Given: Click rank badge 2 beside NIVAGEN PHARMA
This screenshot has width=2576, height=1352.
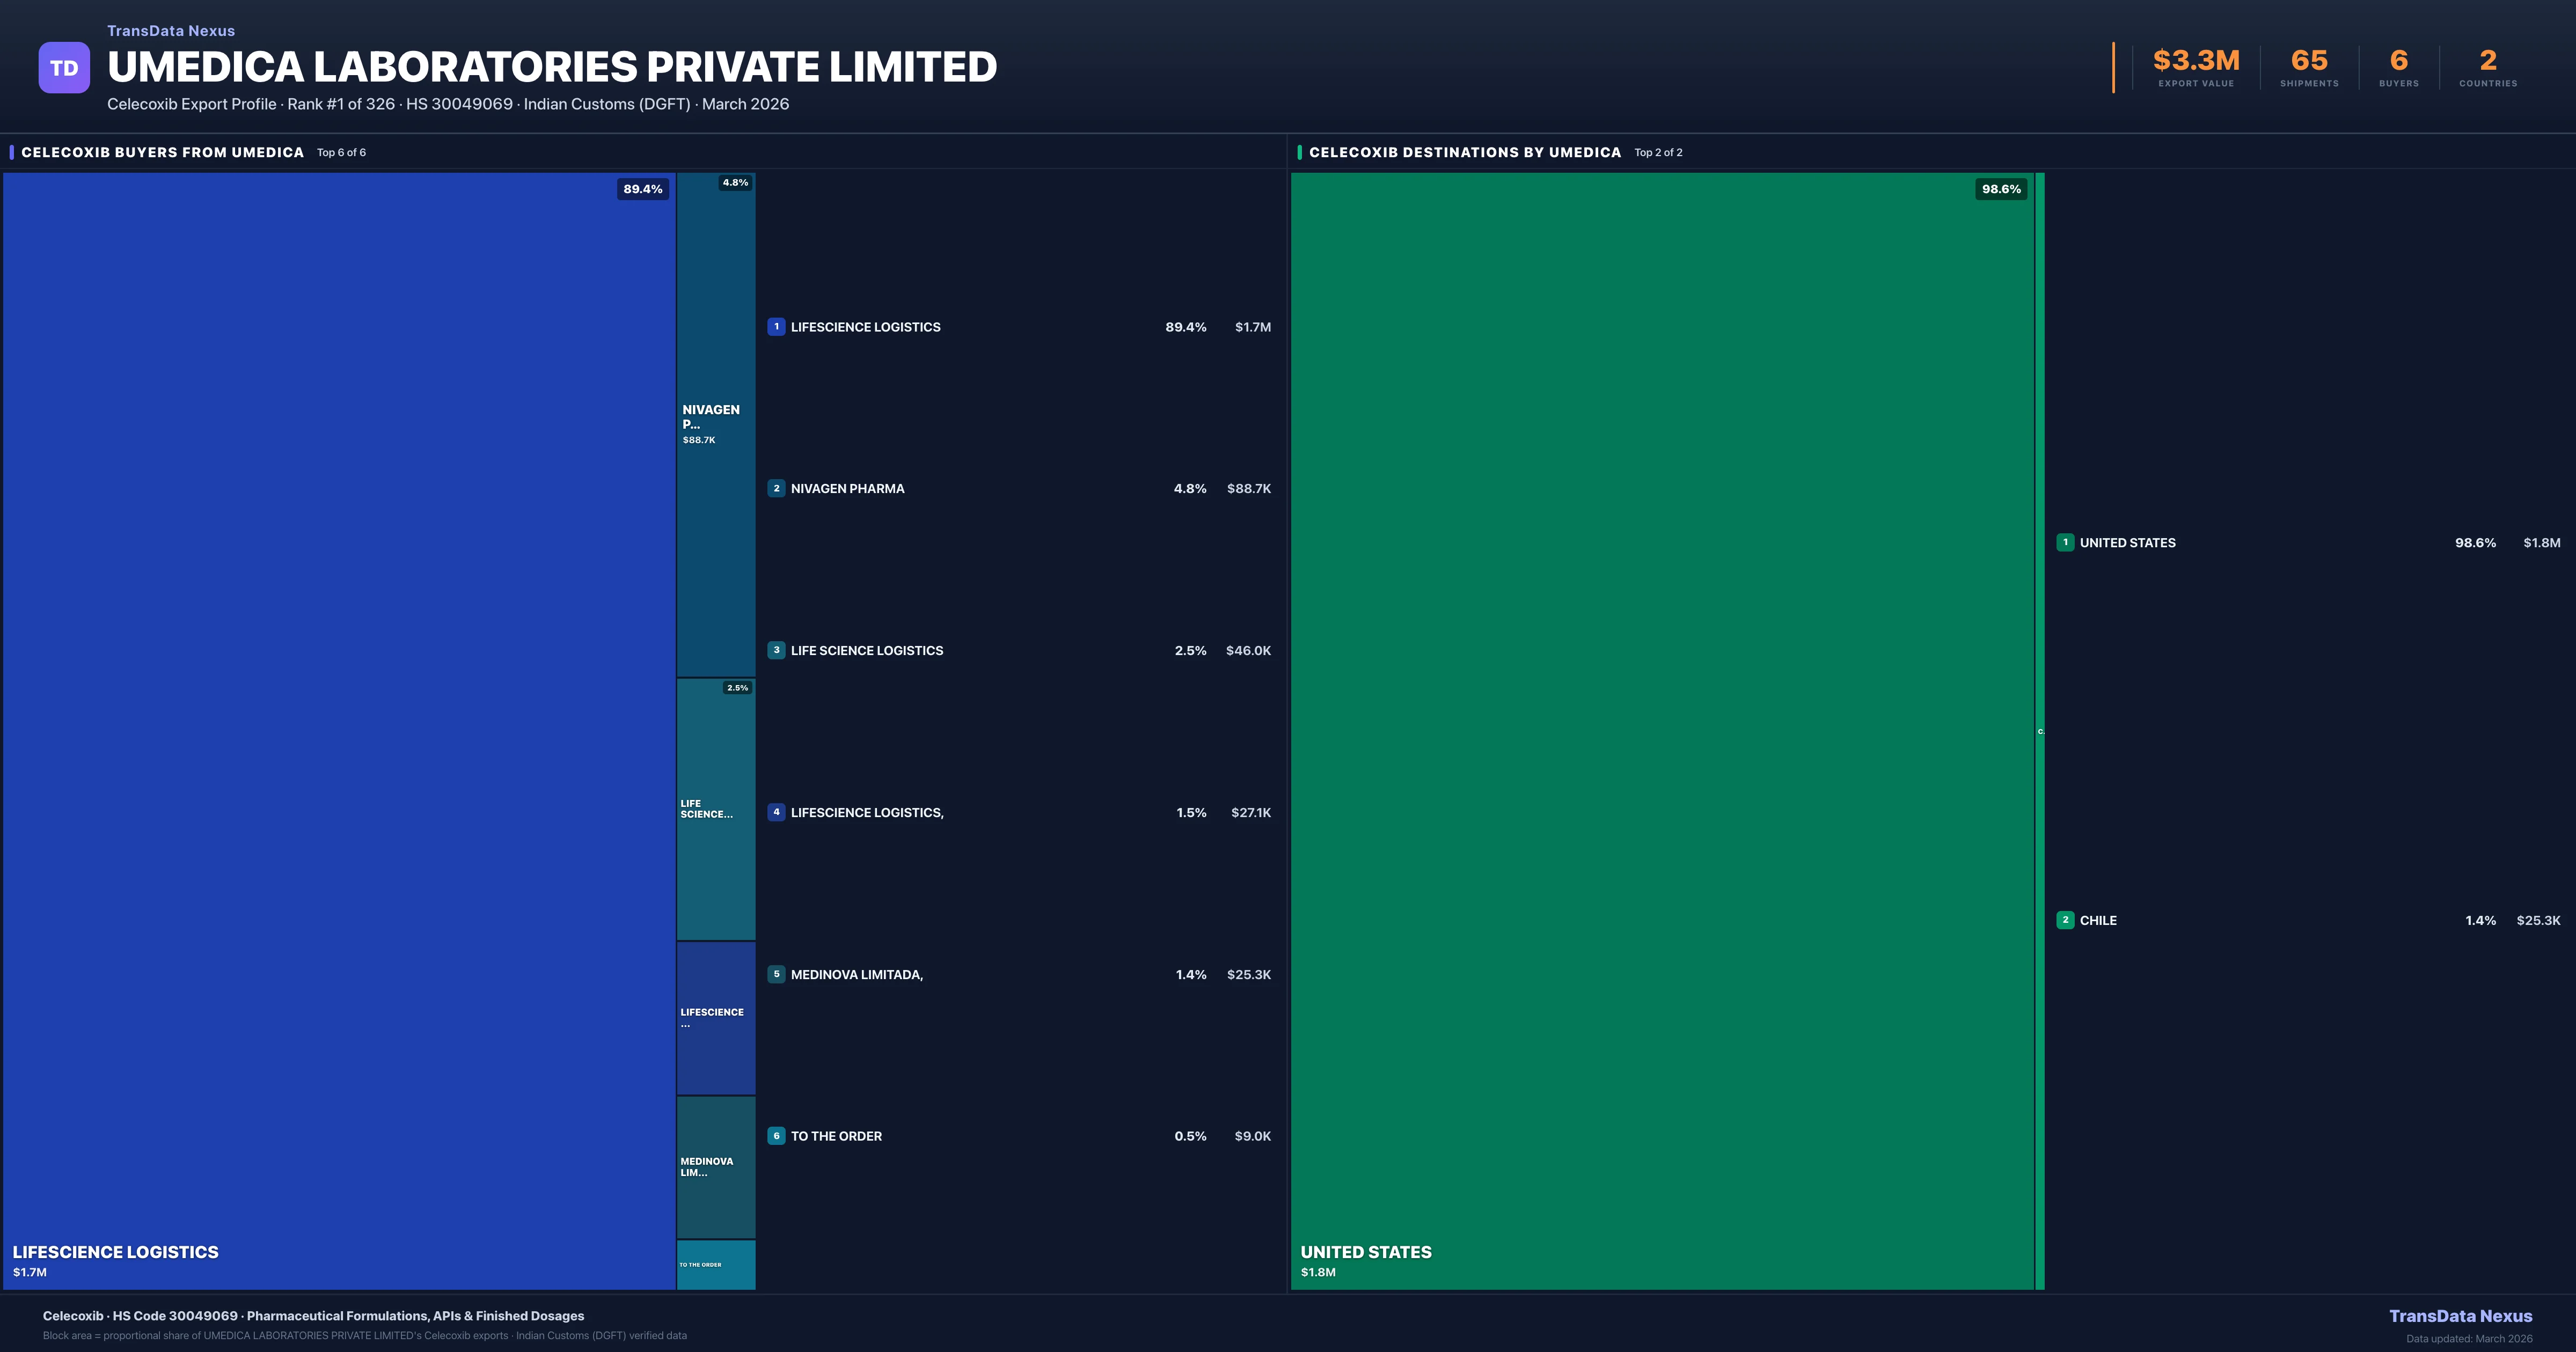Looking at the screenshot, I should coord(776,489).
